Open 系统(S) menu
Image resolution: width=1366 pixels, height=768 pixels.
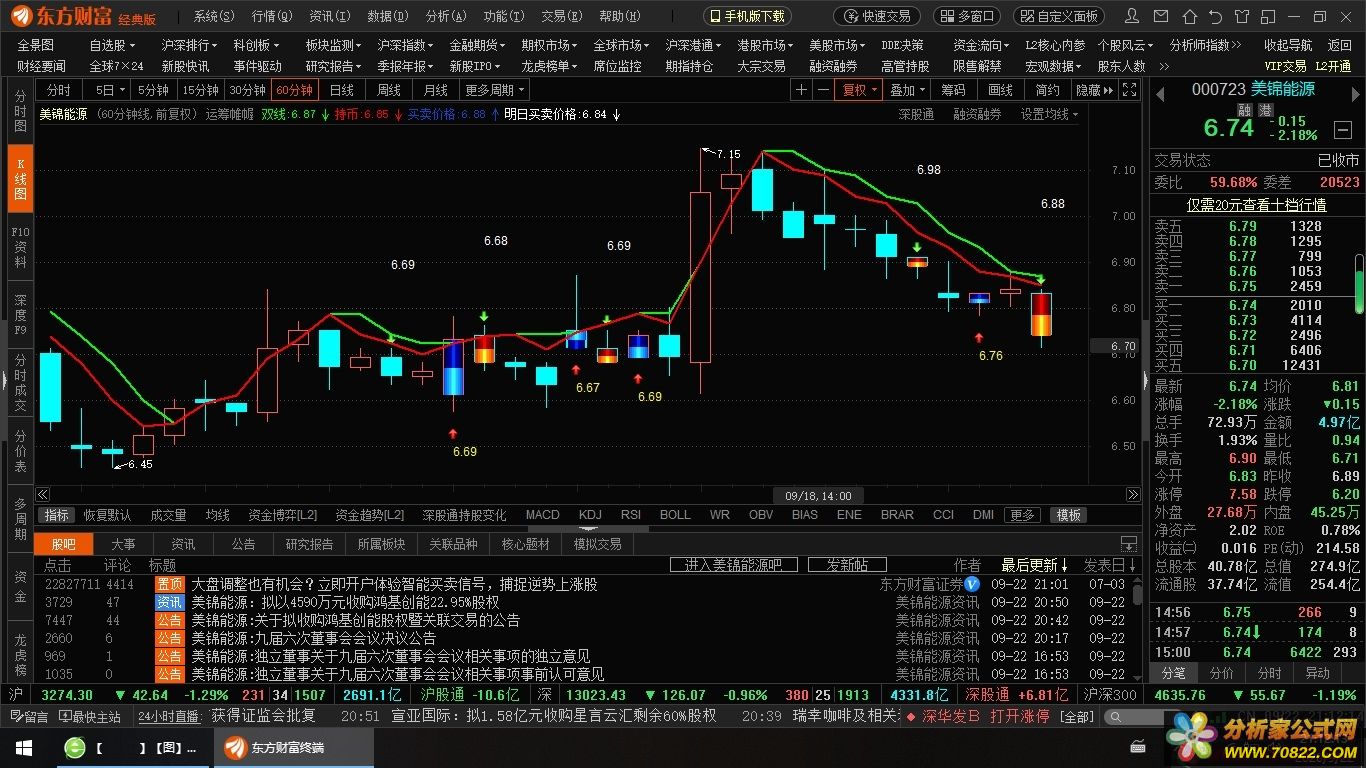pyautogui.click(x=214, y=16)
